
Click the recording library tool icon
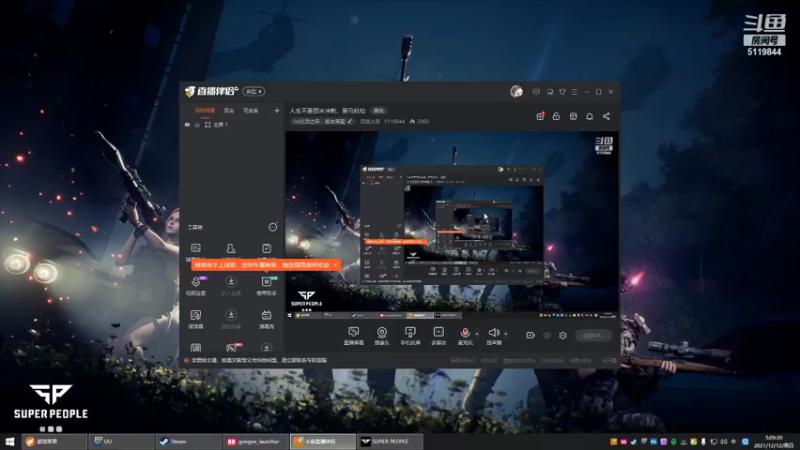(196, 315)
